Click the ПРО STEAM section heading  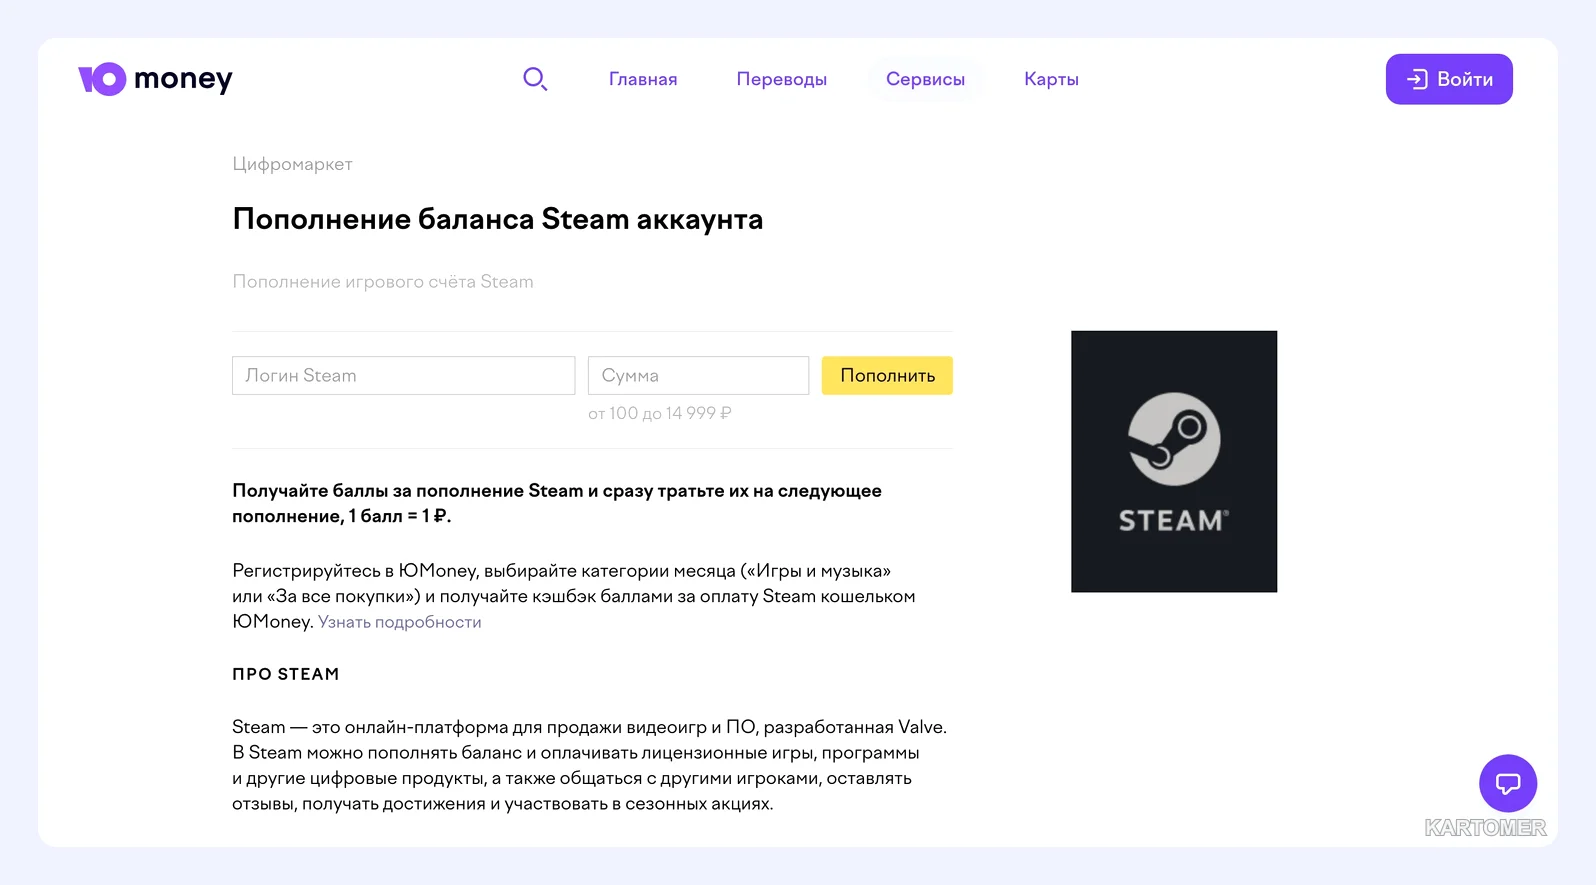[x=286, y=674]
